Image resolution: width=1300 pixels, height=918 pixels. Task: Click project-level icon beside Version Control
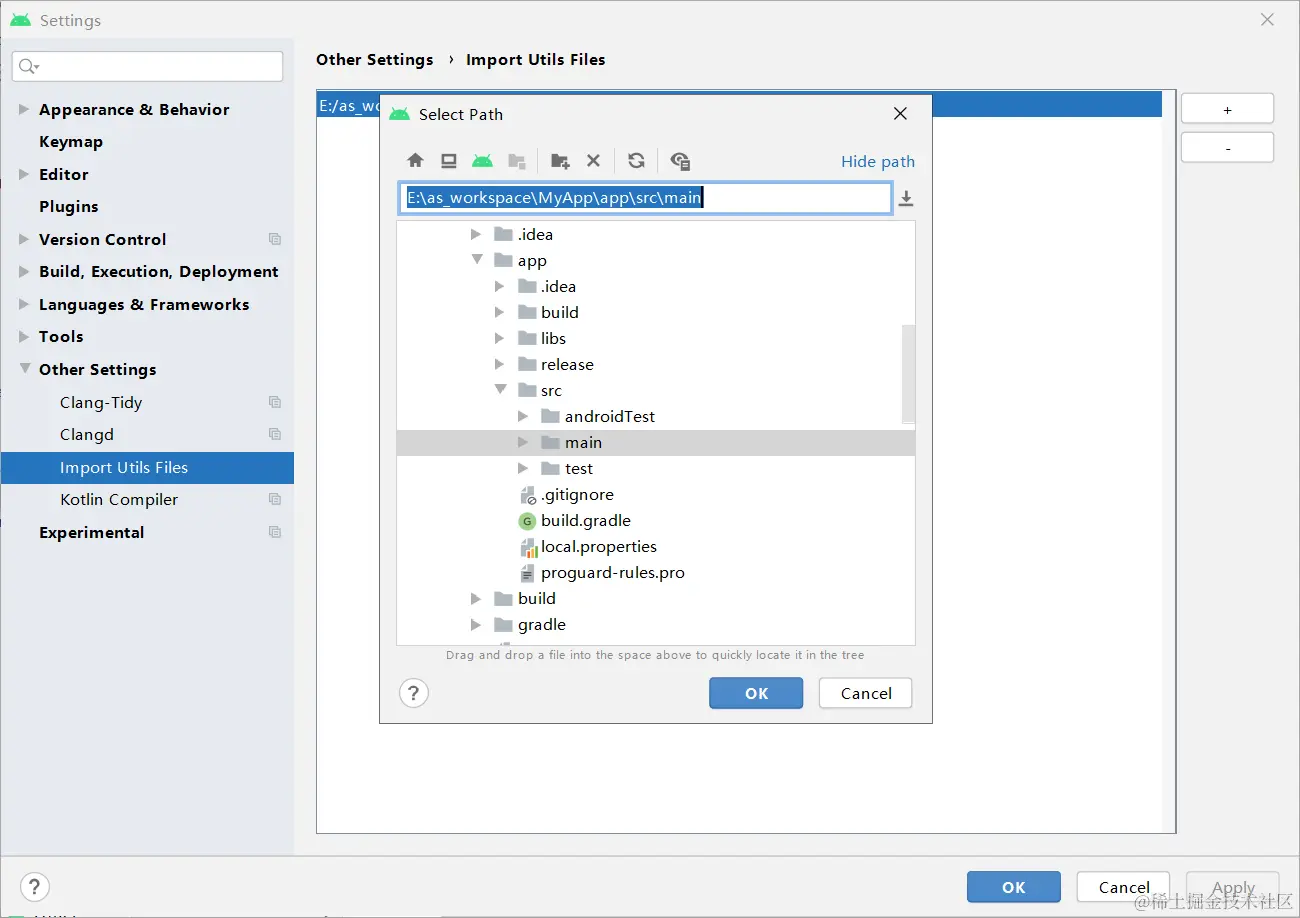[x=275, y=239]
